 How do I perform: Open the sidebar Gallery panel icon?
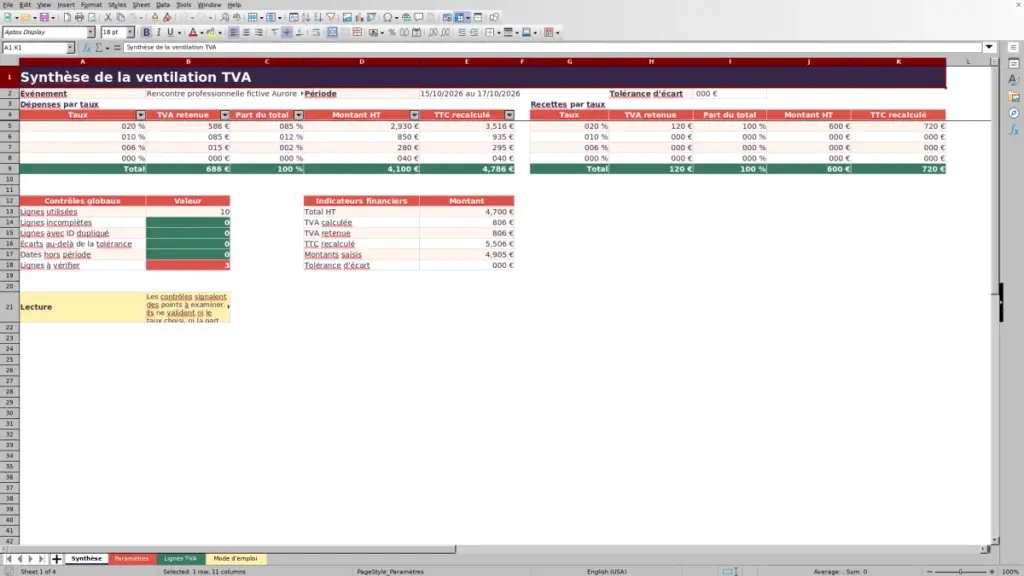(x=1014, y=97)
